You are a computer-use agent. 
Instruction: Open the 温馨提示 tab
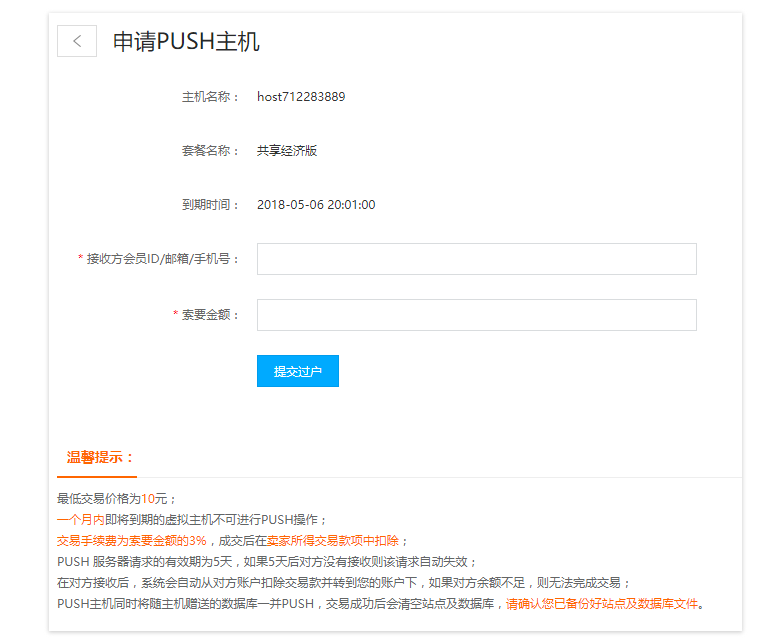(98, 458)
